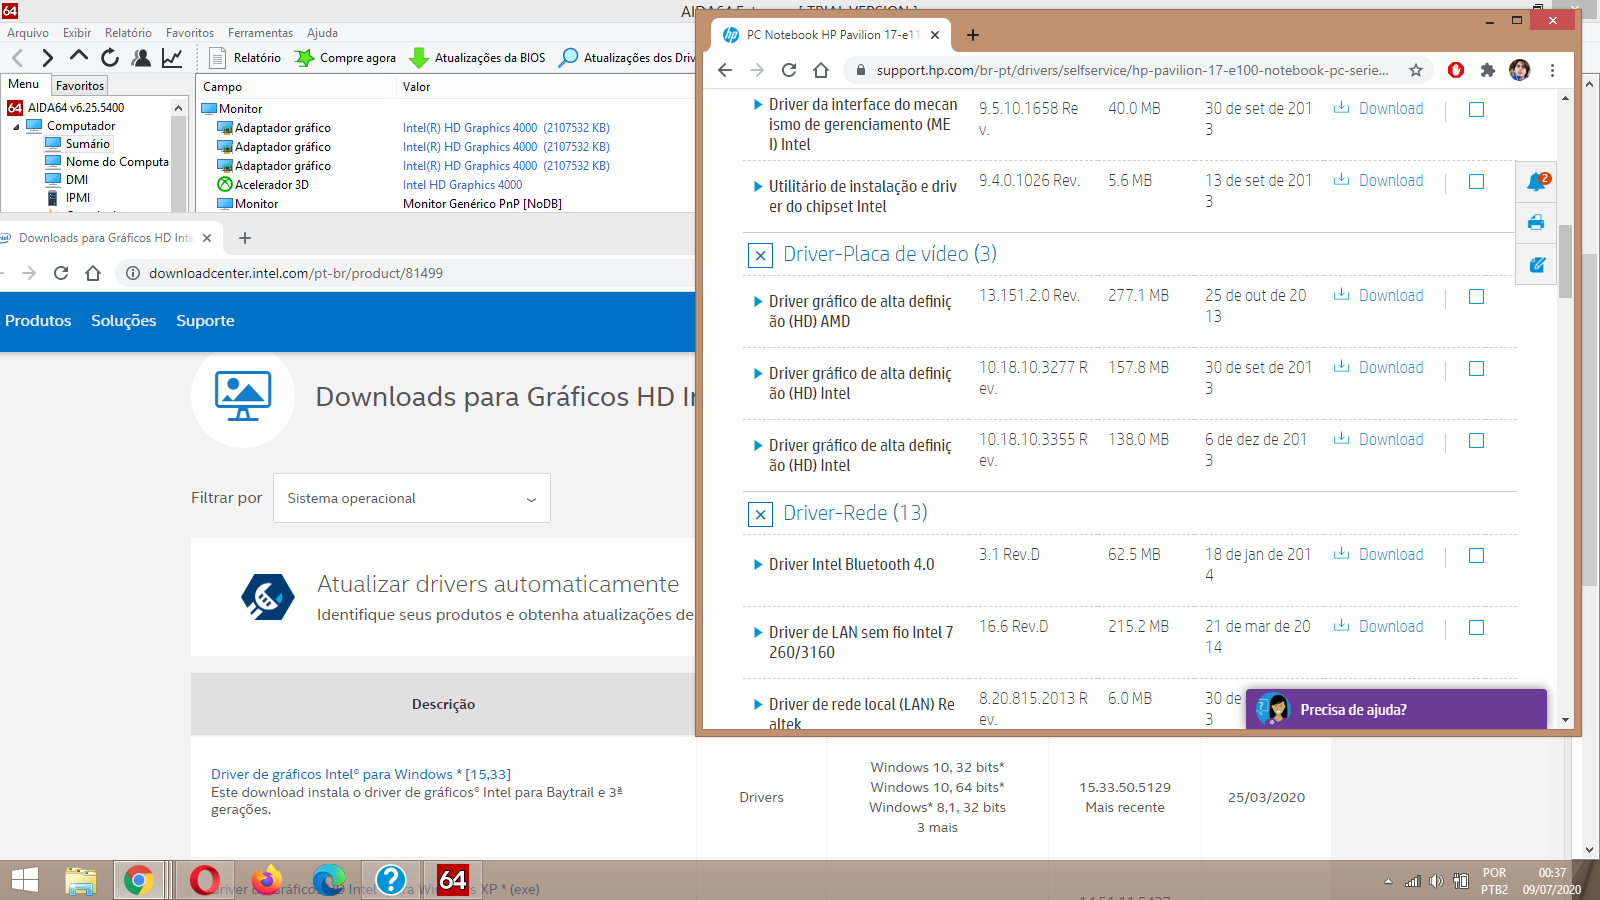This screenshot has height=900, width=1600.
Task: Close the Downloads para Gráficos tab
Action: (x=207, y=238)
